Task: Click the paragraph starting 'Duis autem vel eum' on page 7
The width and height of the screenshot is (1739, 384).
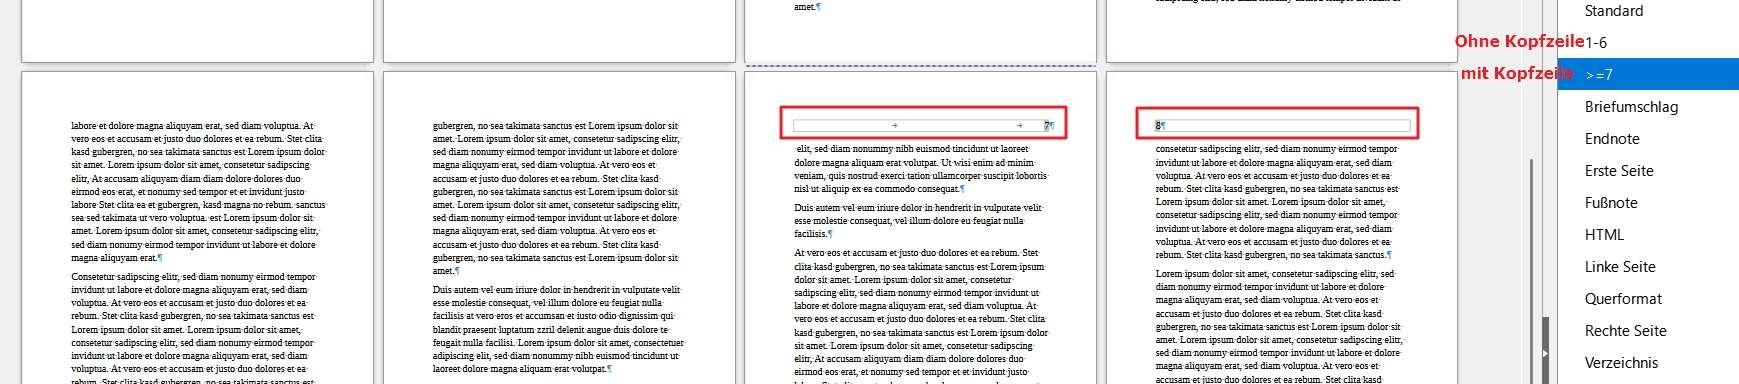Action: point(918,221)
